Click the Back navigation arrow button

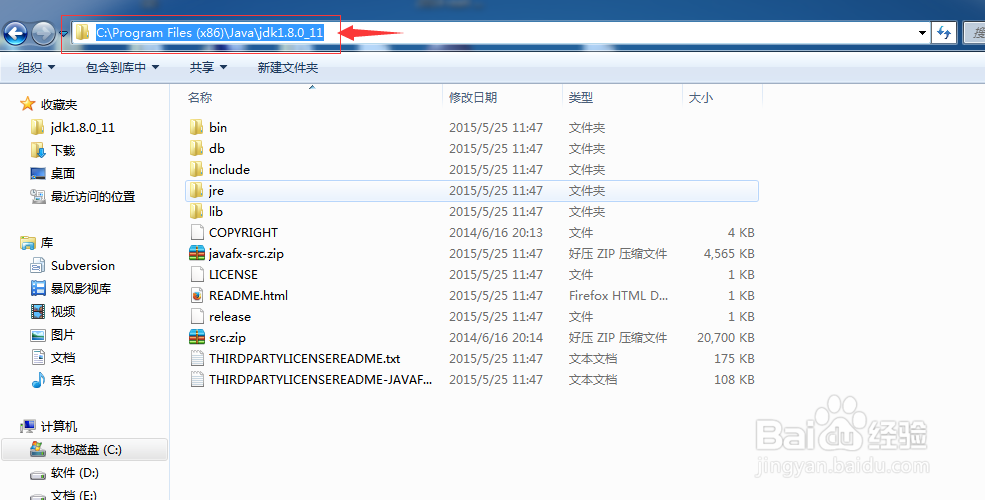click(x=15, y=33)
